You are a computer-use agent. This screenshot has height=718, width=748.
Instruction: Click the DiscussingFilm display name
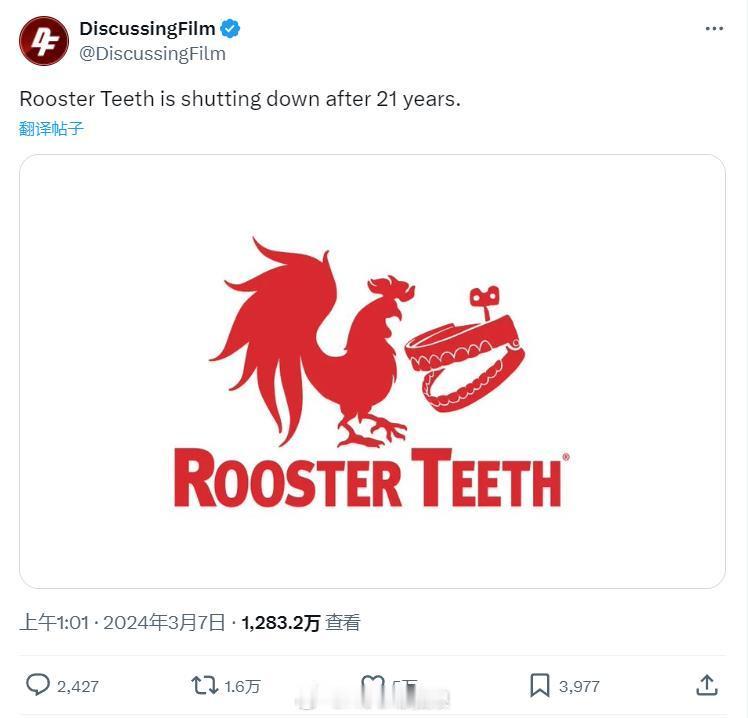147,29
